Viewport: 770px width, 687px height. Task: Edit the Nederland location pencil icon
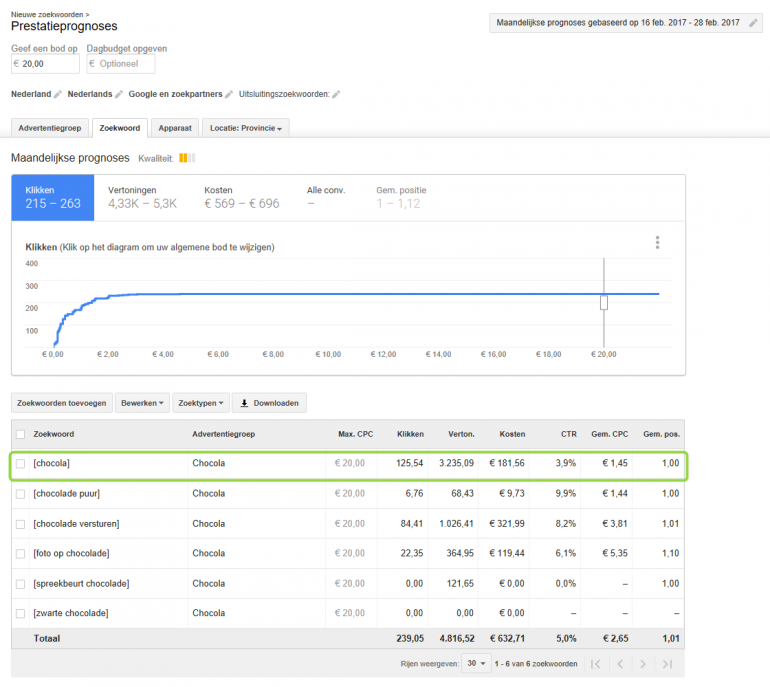coord(57,94)
